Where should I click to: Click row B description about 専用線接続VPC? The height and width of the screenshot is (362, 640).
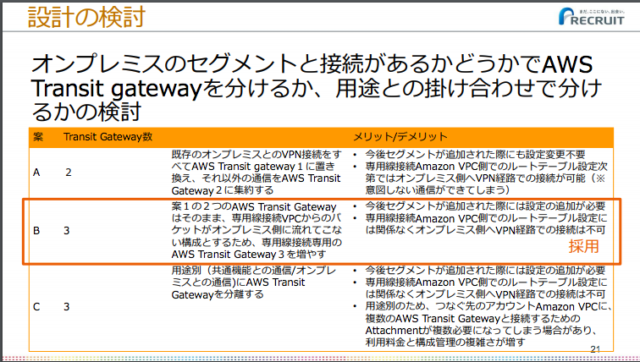256,231
